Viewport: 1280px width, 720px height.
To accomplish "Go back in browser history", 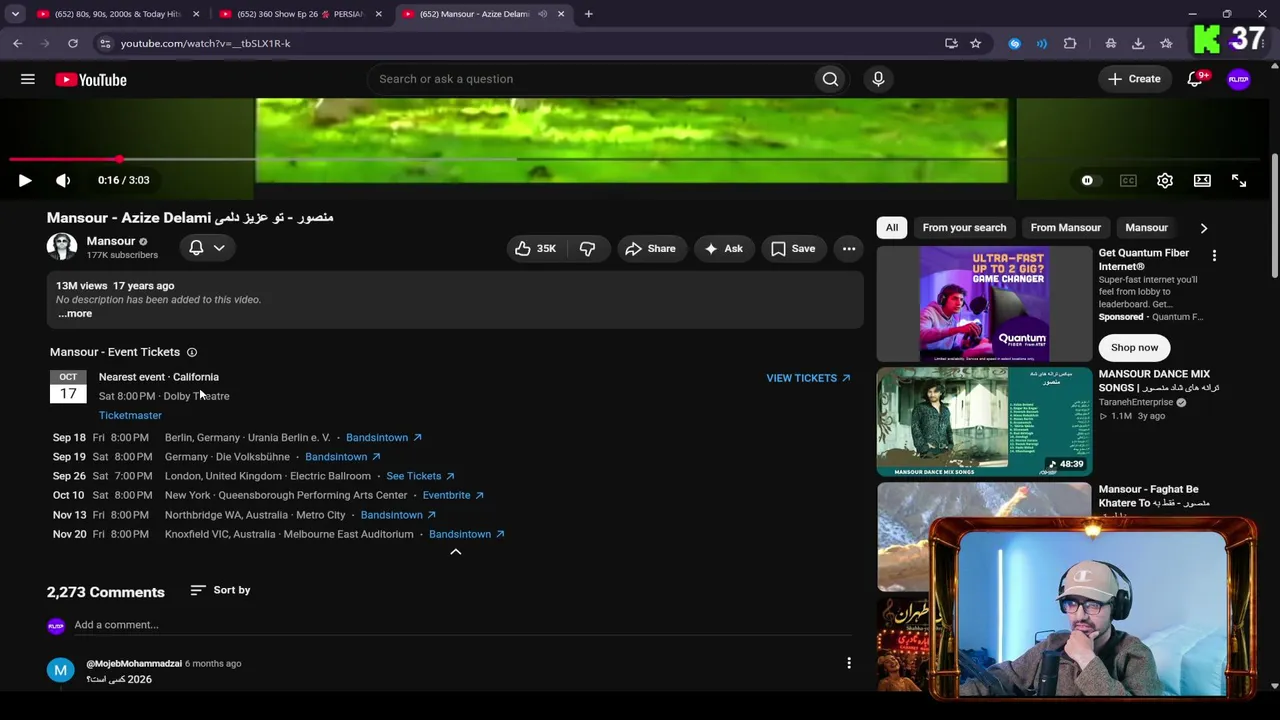I will pyautogui.click(x=17, y=43).
